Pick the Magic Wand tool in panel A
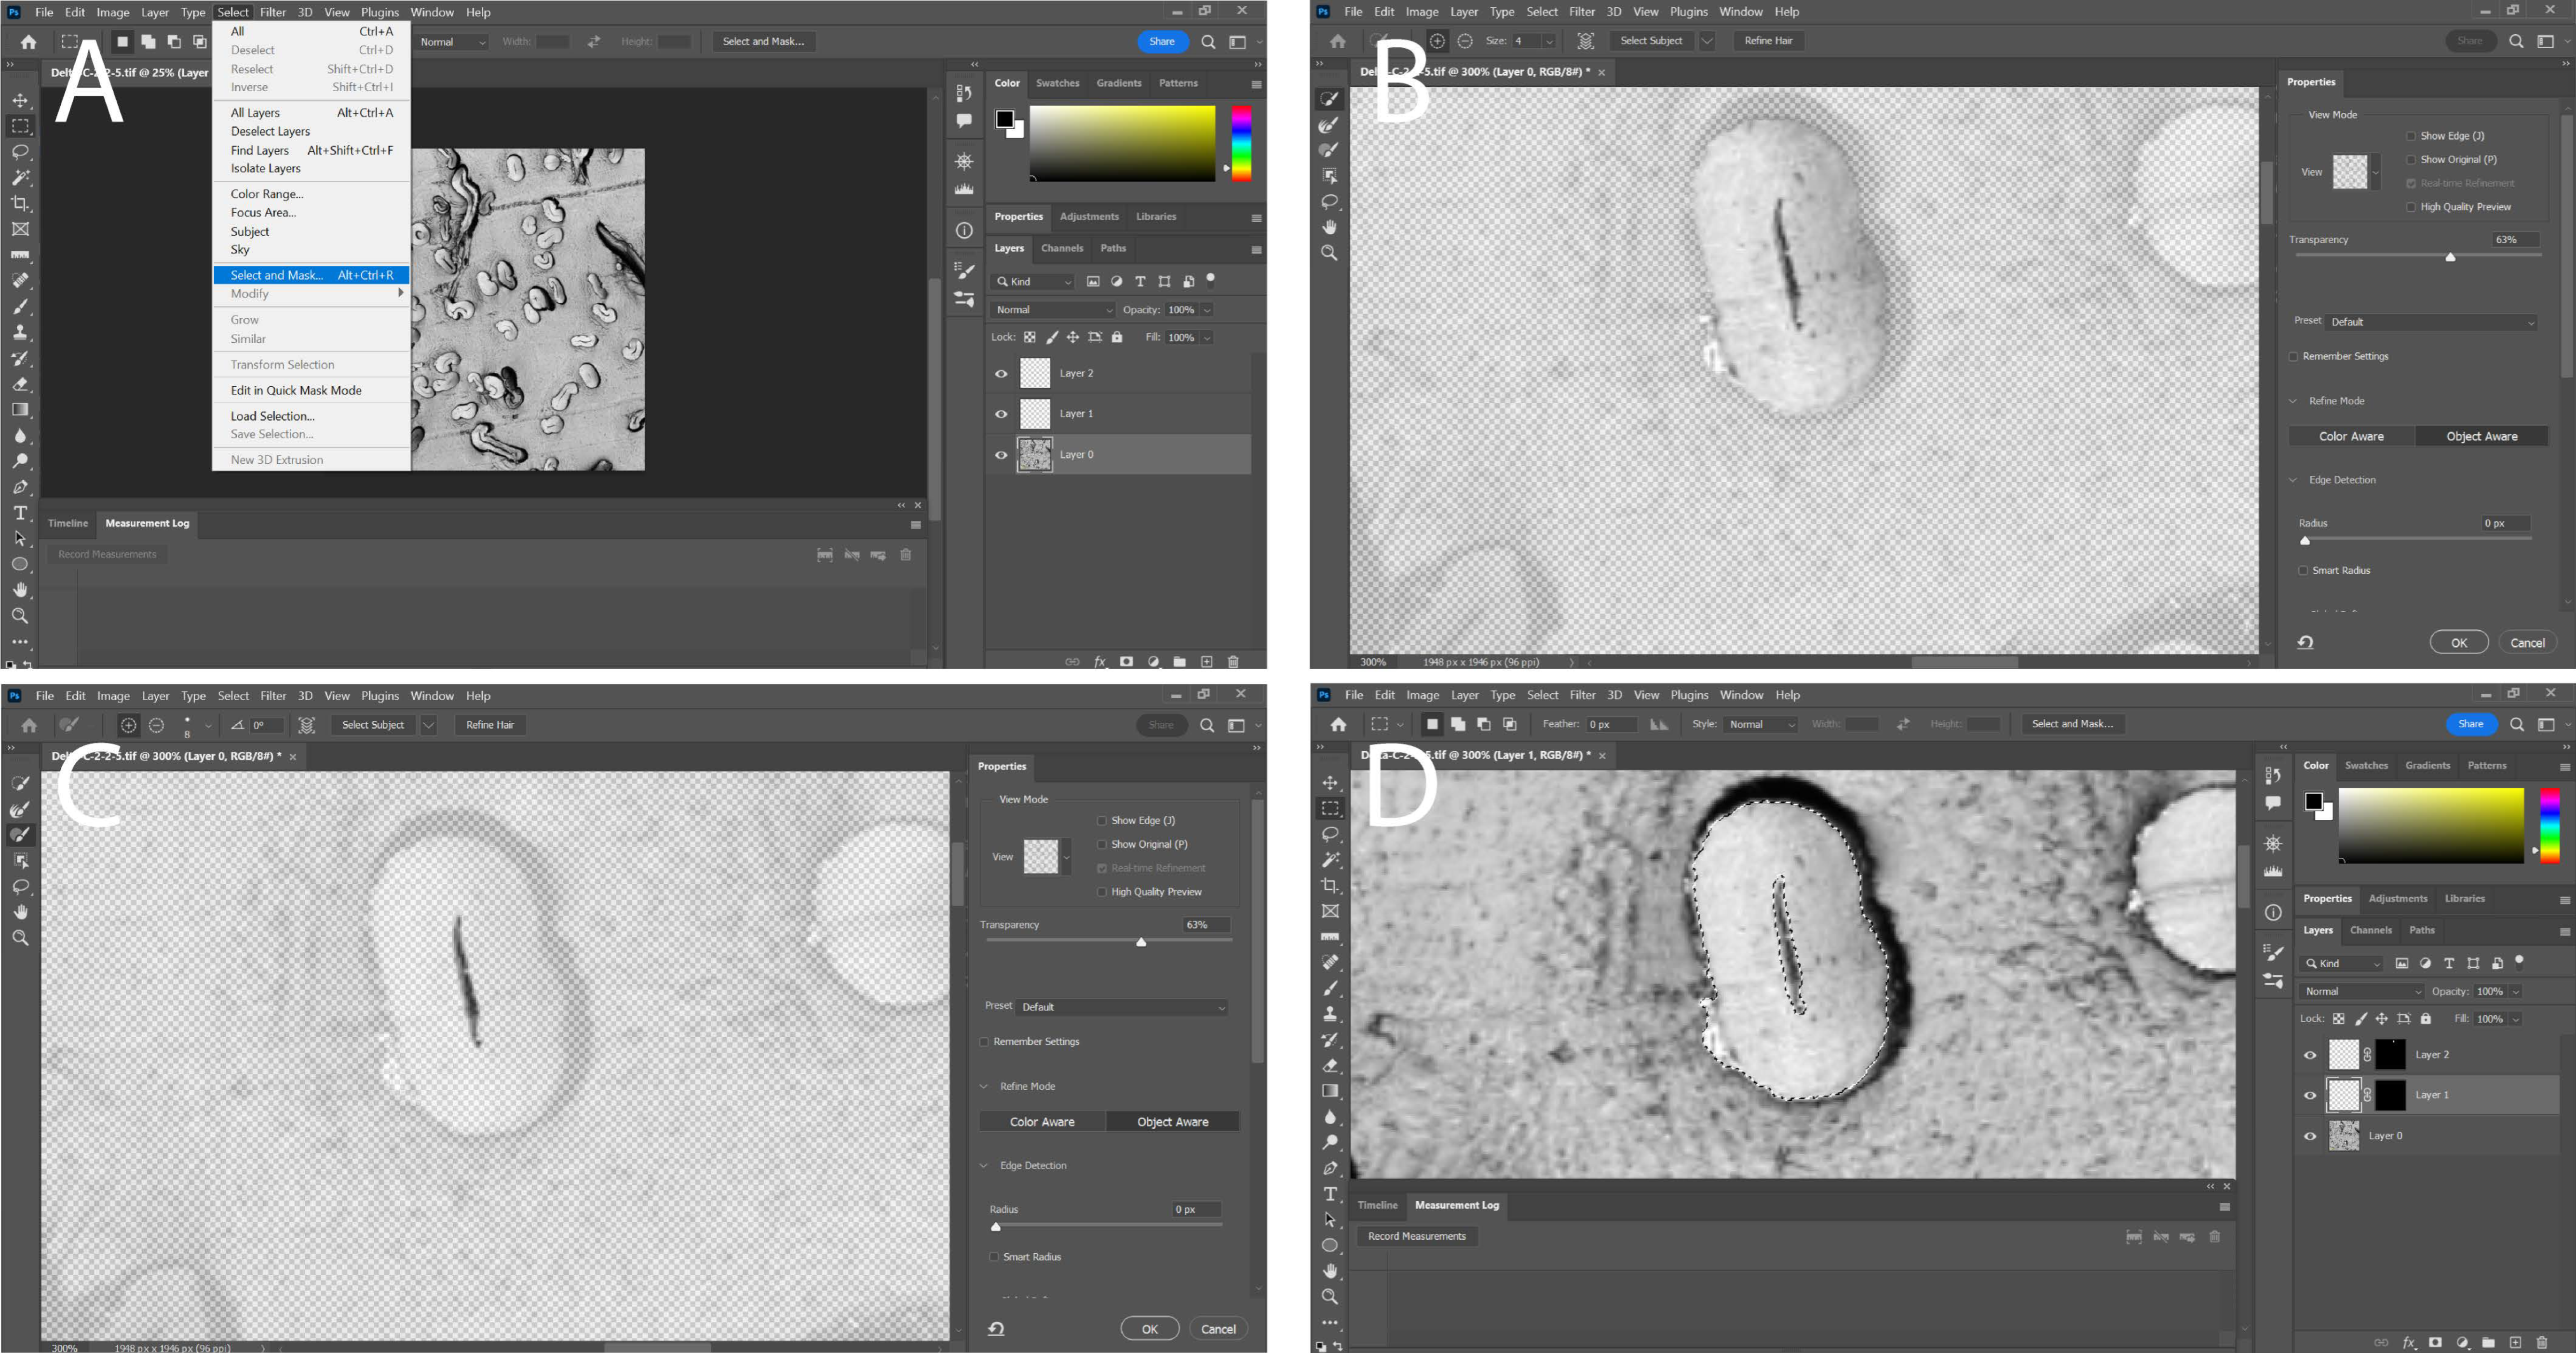2576x1353 pixels. point(20,178)
